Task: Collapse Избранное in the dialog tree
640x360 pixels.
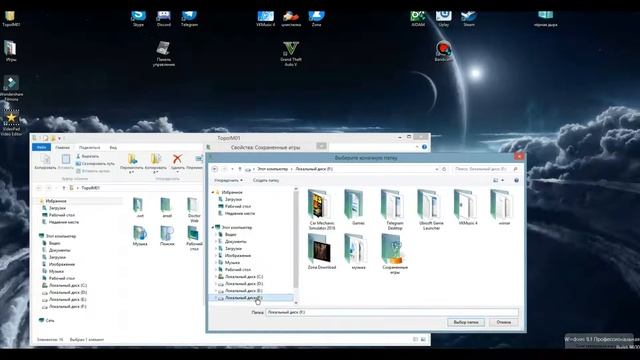Action: coord(213,192)
